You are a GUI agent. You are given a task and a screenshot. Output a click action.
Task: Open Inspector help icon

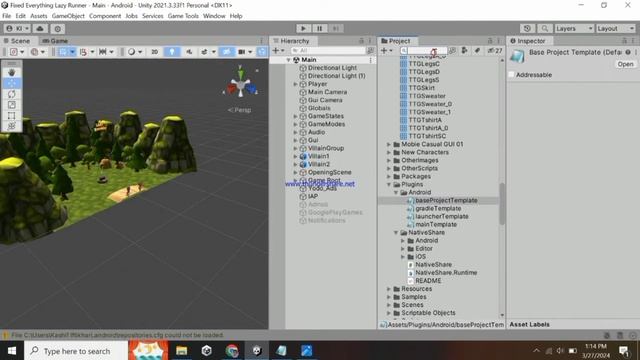pos(628,52)
